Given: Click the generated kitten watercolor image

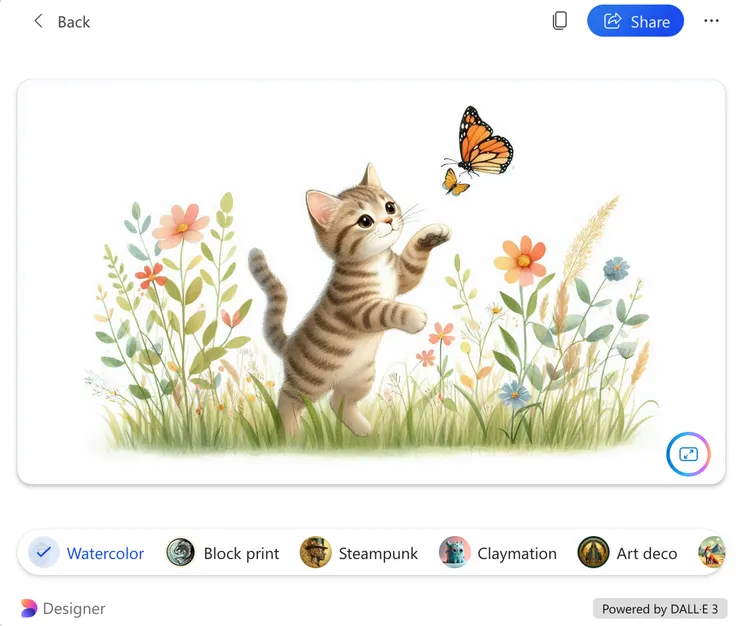Looking at the screenshot, I should [371, 282].
